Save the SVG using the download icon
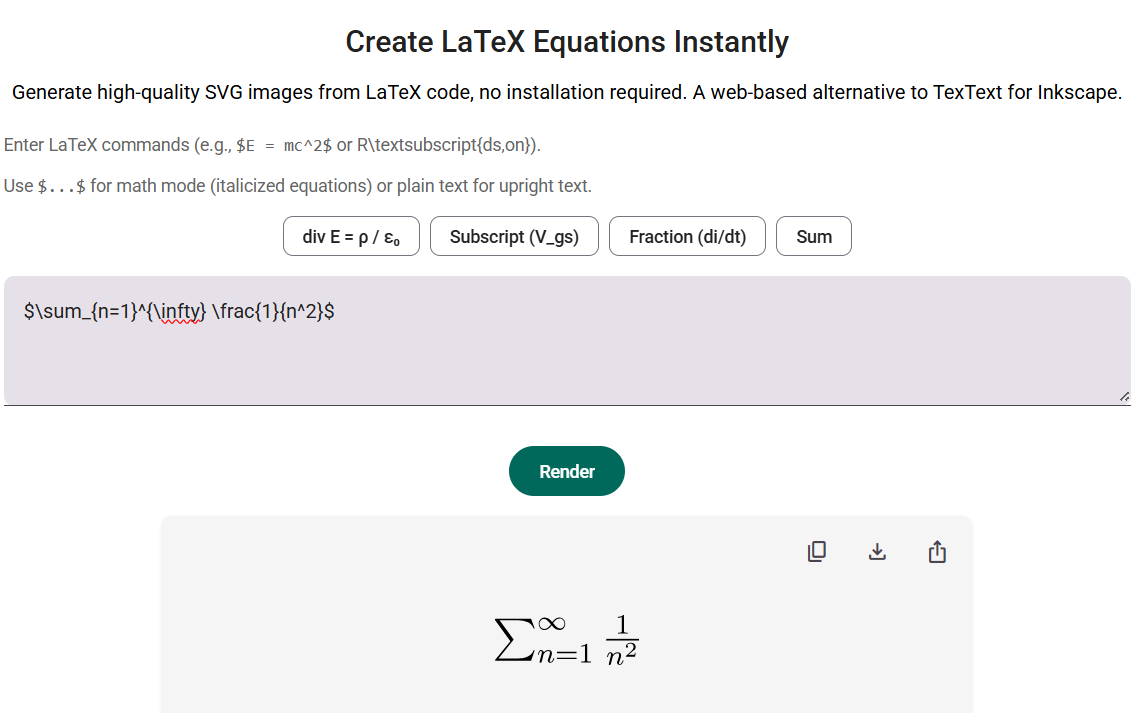The height and width of the screenshot is (713, 1135). coord(877,551)
